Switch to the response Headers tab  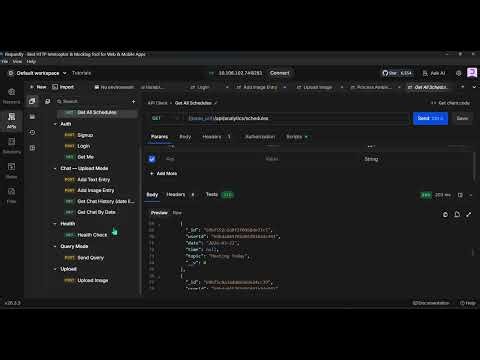180,195
